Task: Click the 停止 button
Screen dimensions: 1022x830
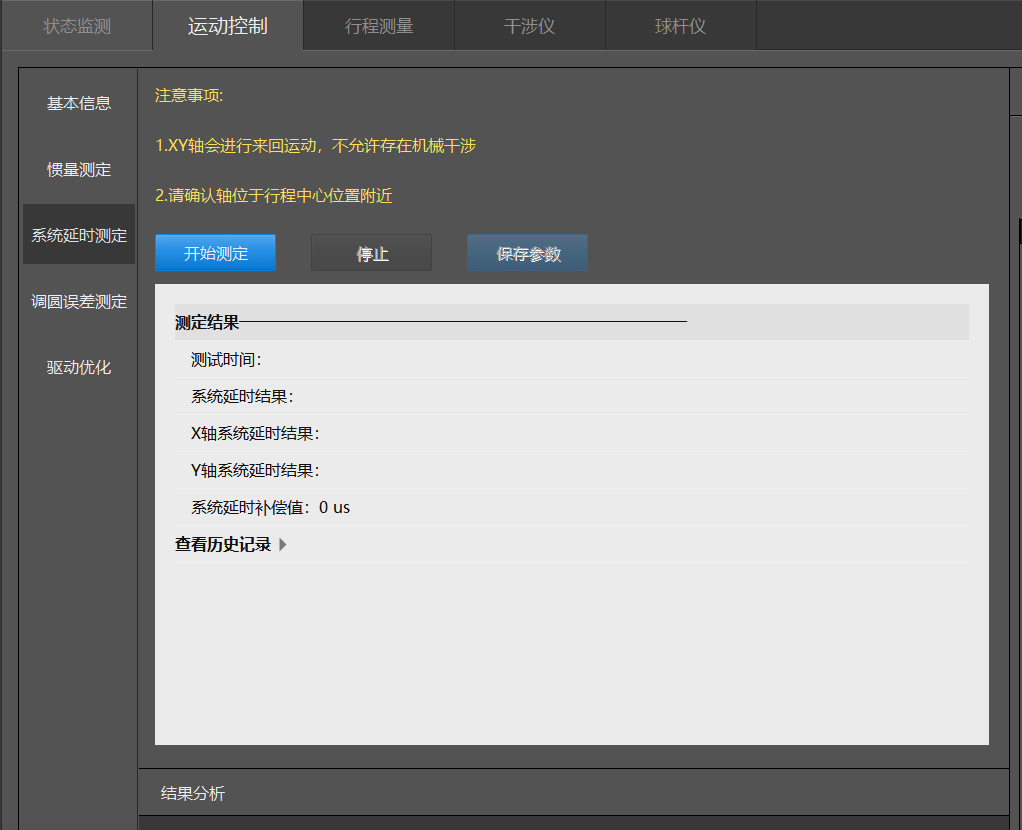Action: [x=372, y=253]
